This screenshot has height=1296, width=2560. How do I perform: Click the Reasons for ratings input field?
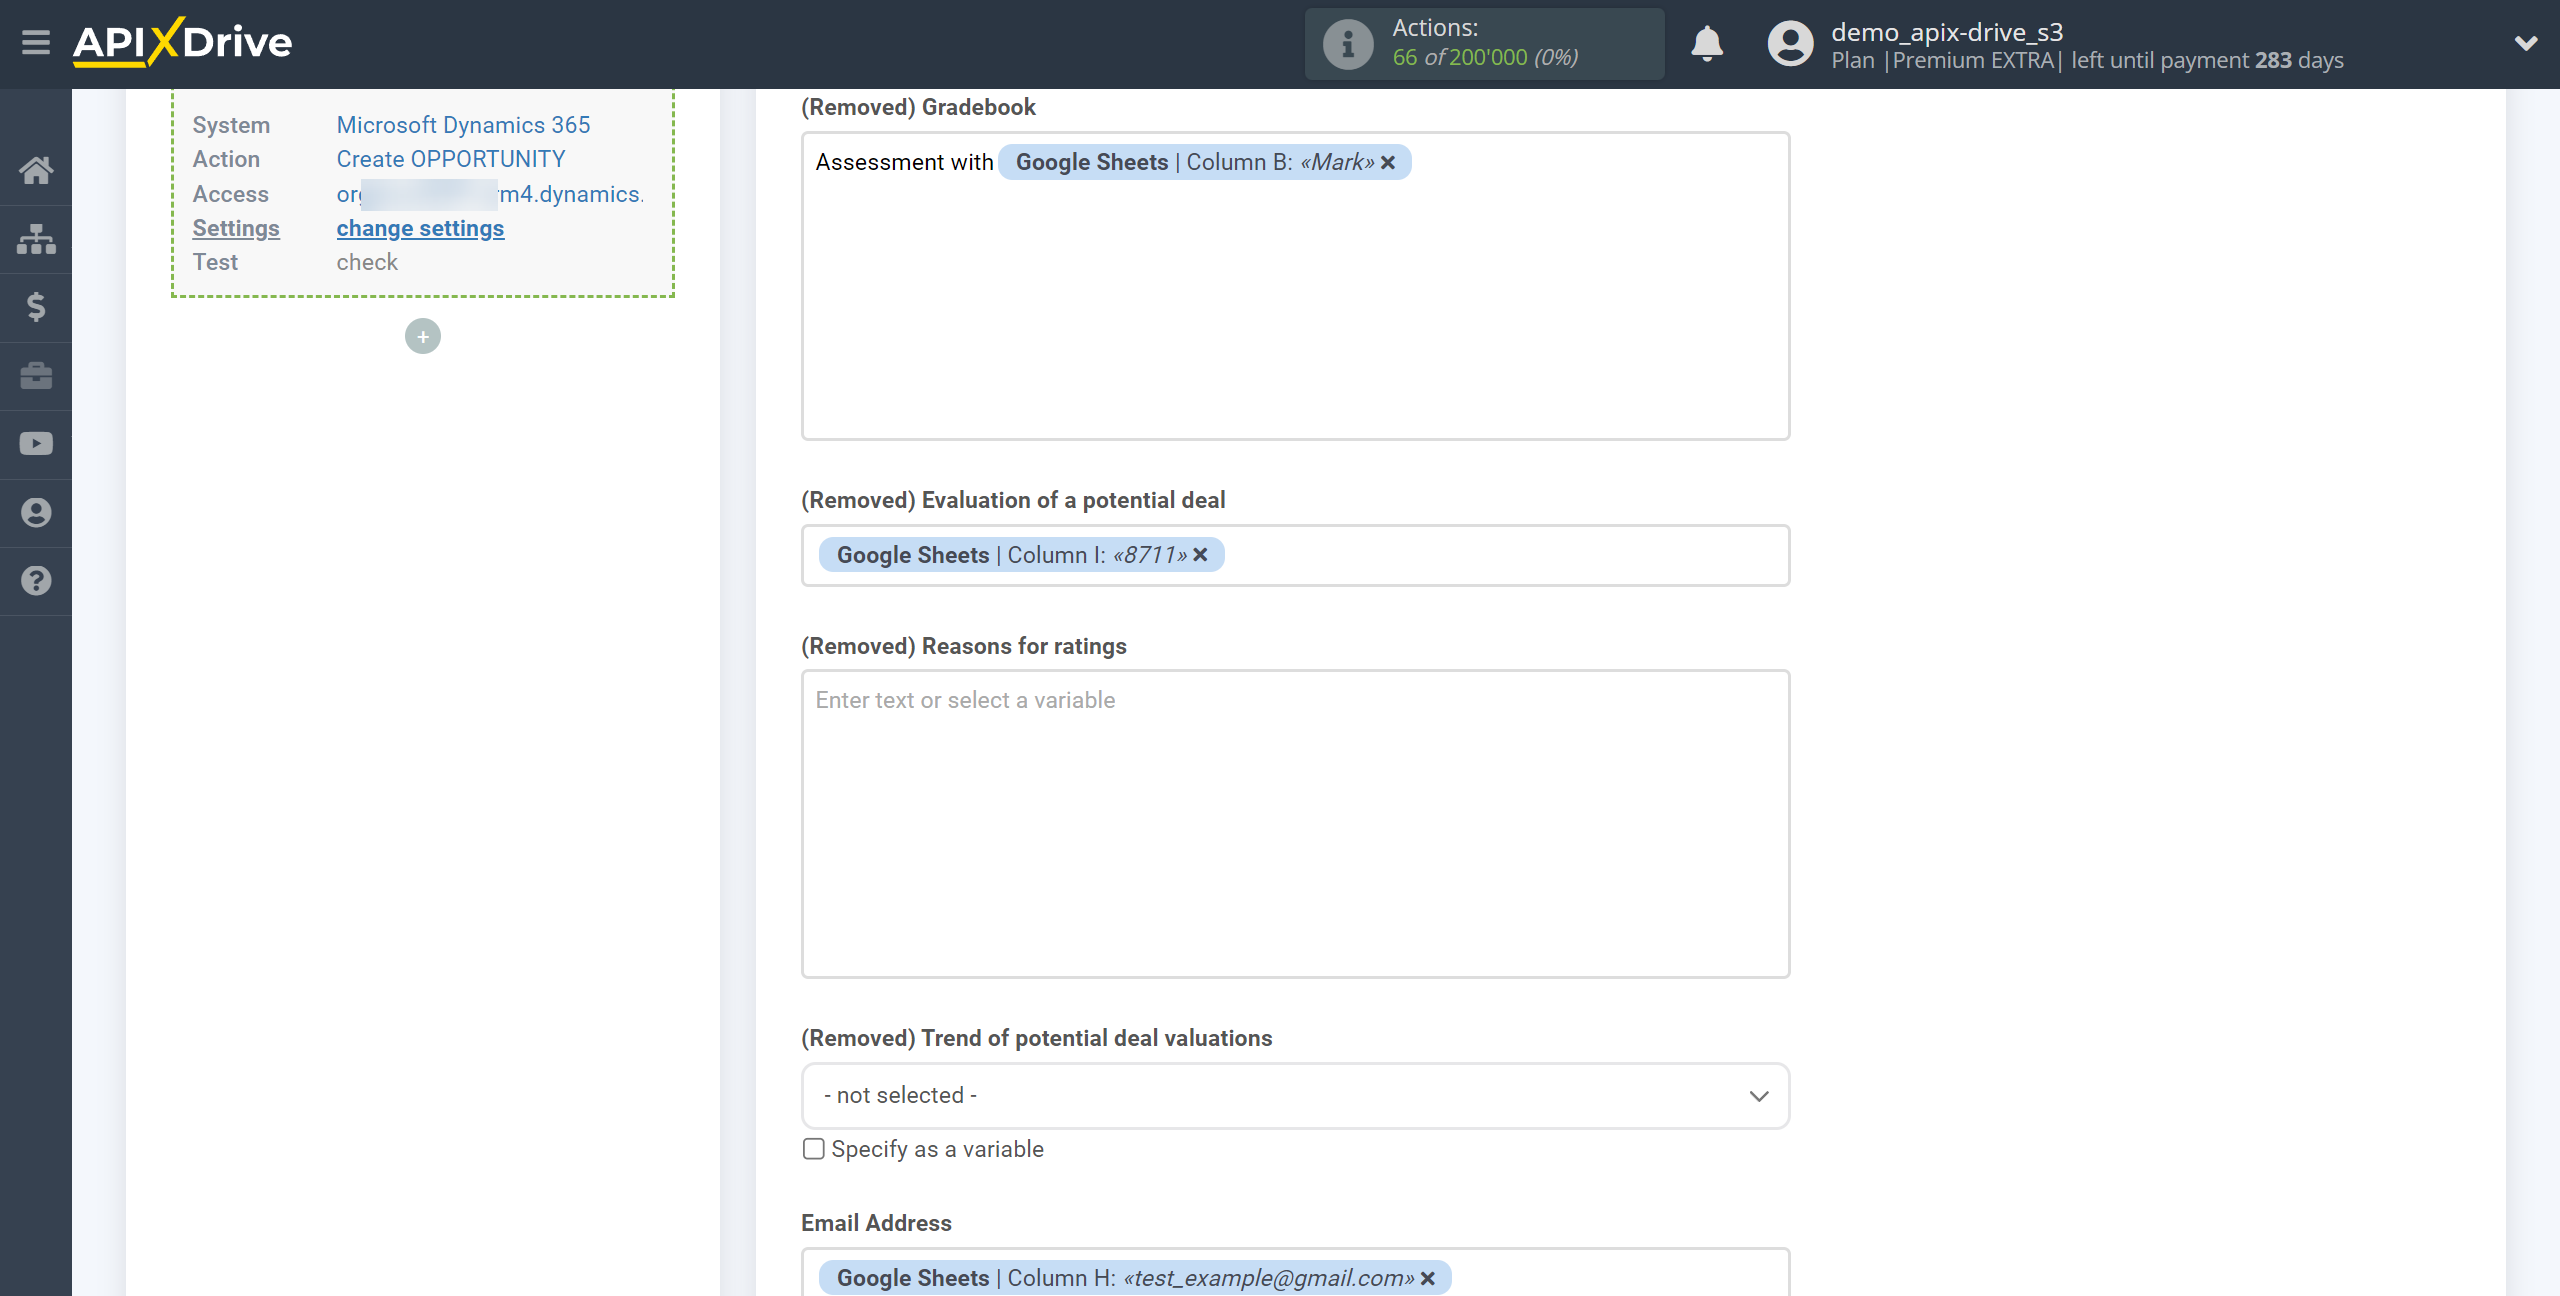(x=1296, y=823)
